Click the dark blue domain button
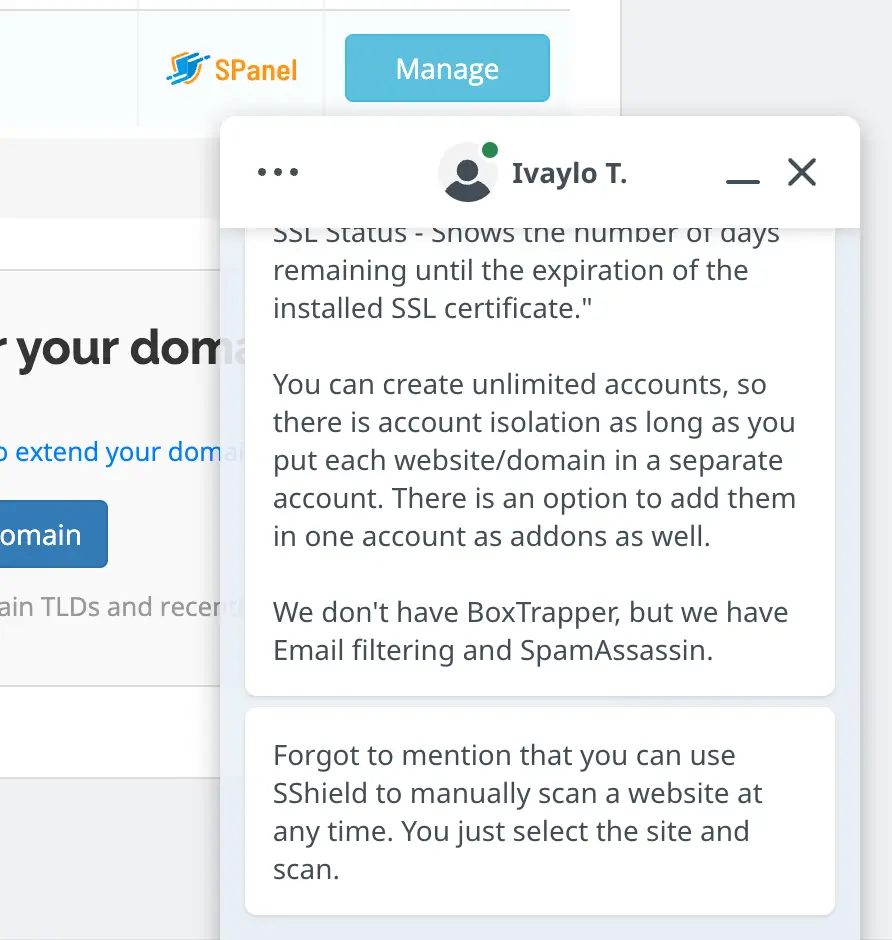Screen dimensions: 892x940 point(50,534)
